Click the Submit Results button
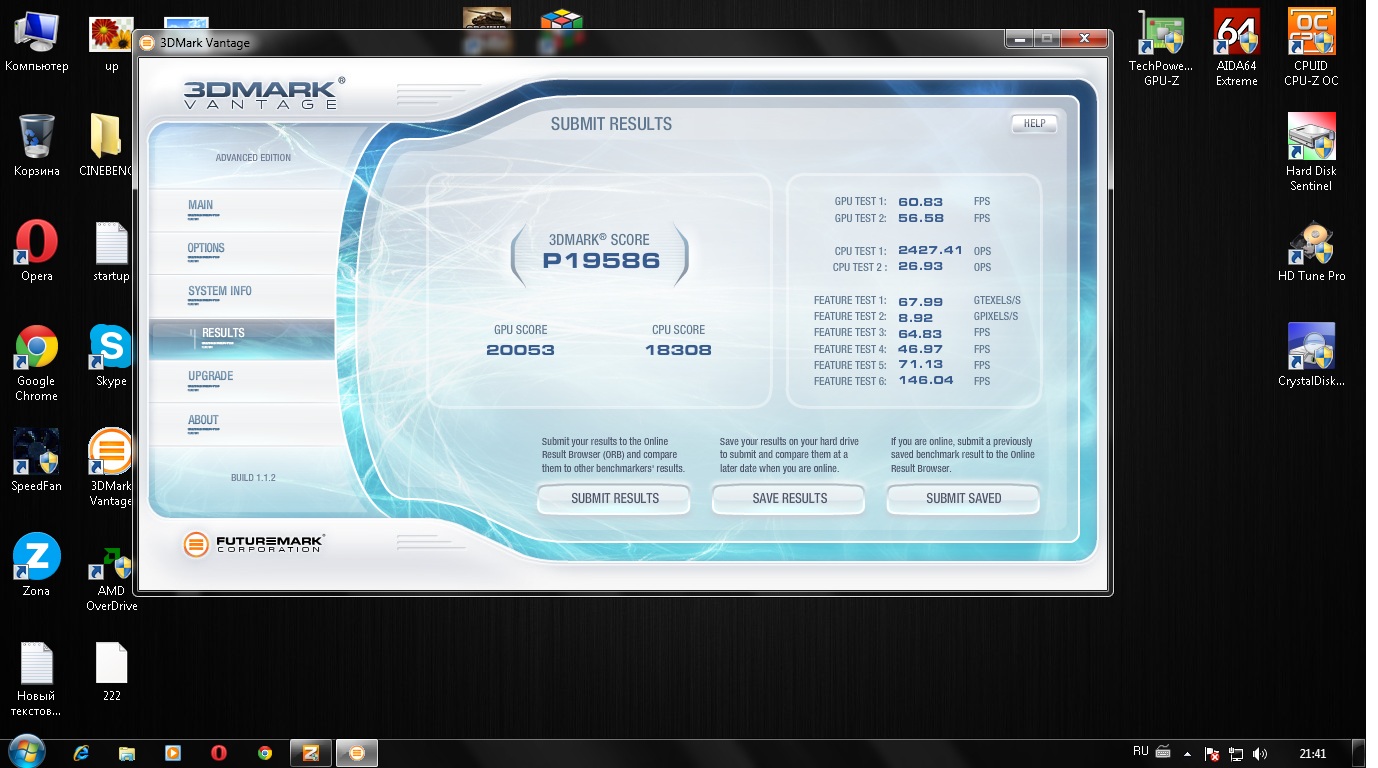Viewport: 1378px width, 768px height. pos(614,498)
